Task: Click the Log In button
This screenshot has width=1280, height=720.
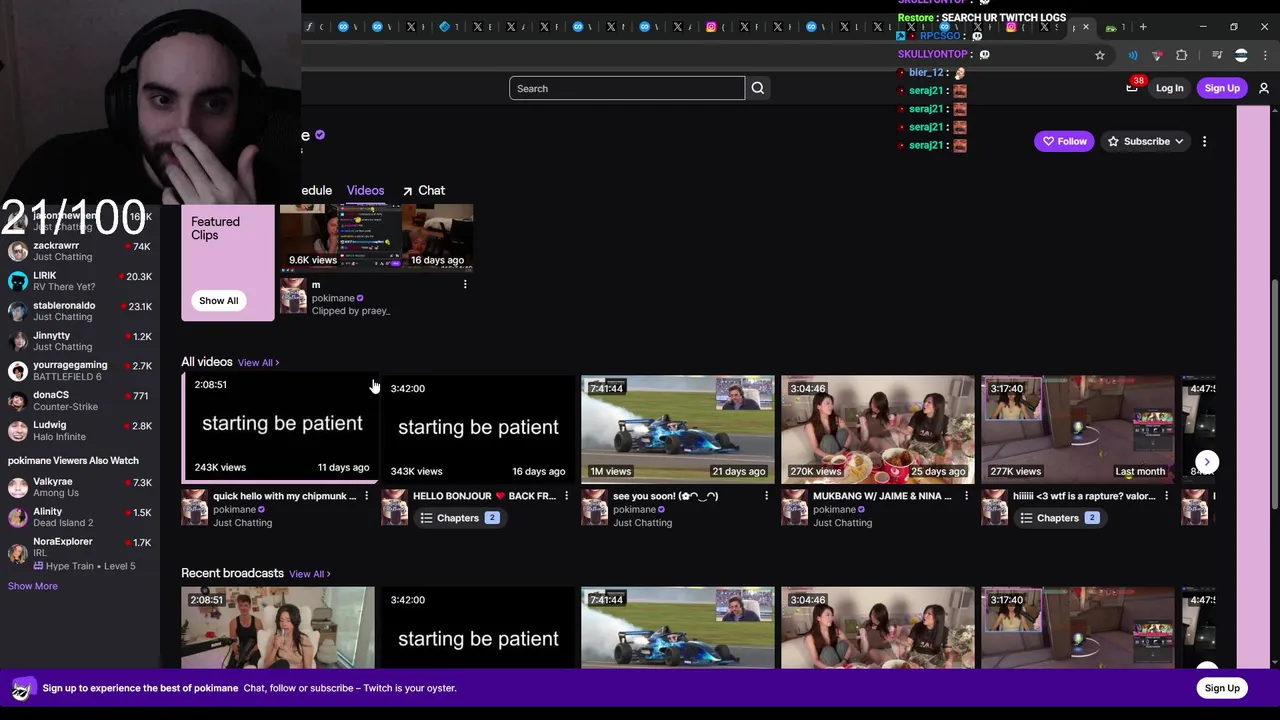Action: coord(1169,88)
